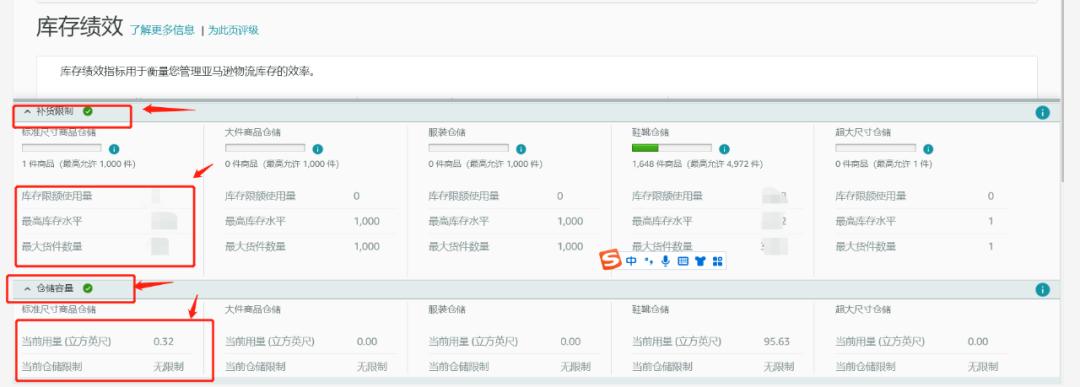Viewport: 1080px width, 387px height.
Task: Open the Sogou toolbox grid icon
Action: tap(717, 261)
